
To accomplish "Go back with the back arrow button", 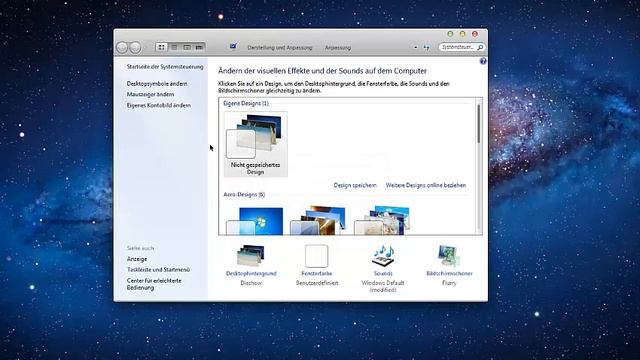I will click(x=122, y=48).
